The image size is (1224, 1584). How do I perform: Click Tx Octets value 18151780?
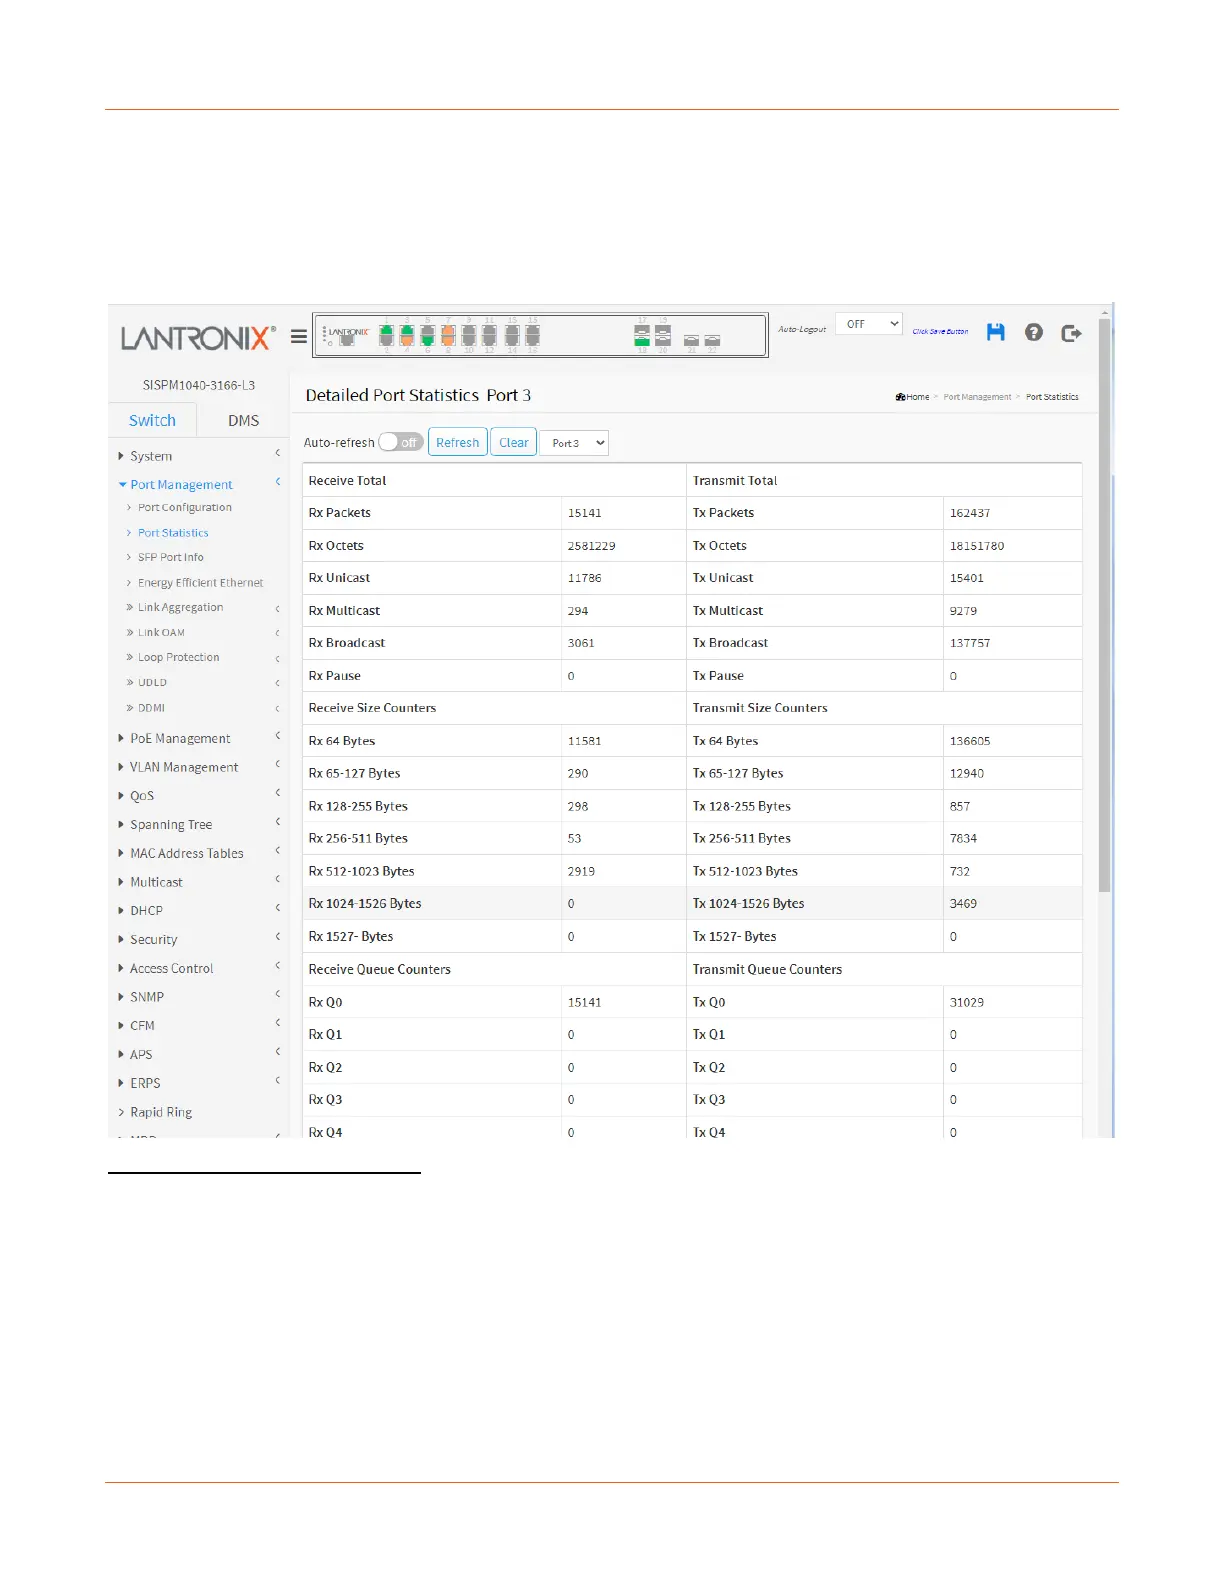(977, 546)
